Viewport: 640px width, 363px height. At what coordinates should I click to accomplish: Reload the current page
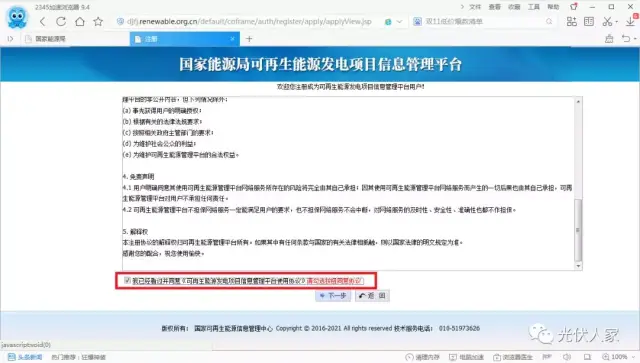click(x=61, y=22)
